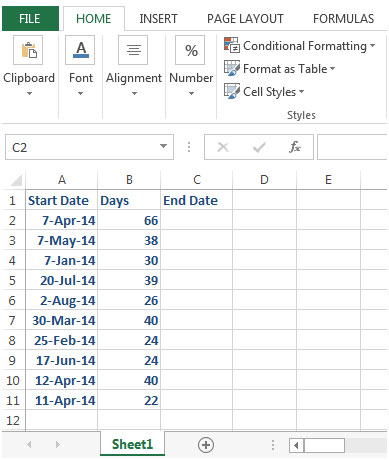Select column B header
The height and width of the screenshot is (460, 389).
pos(129,180)
